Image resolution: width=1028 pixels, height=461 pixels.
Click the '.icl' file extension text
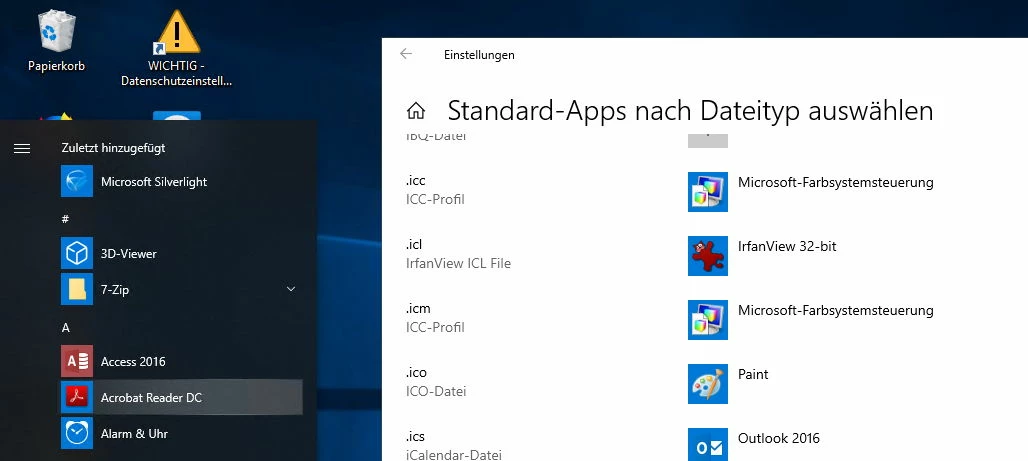pos(414,245)
